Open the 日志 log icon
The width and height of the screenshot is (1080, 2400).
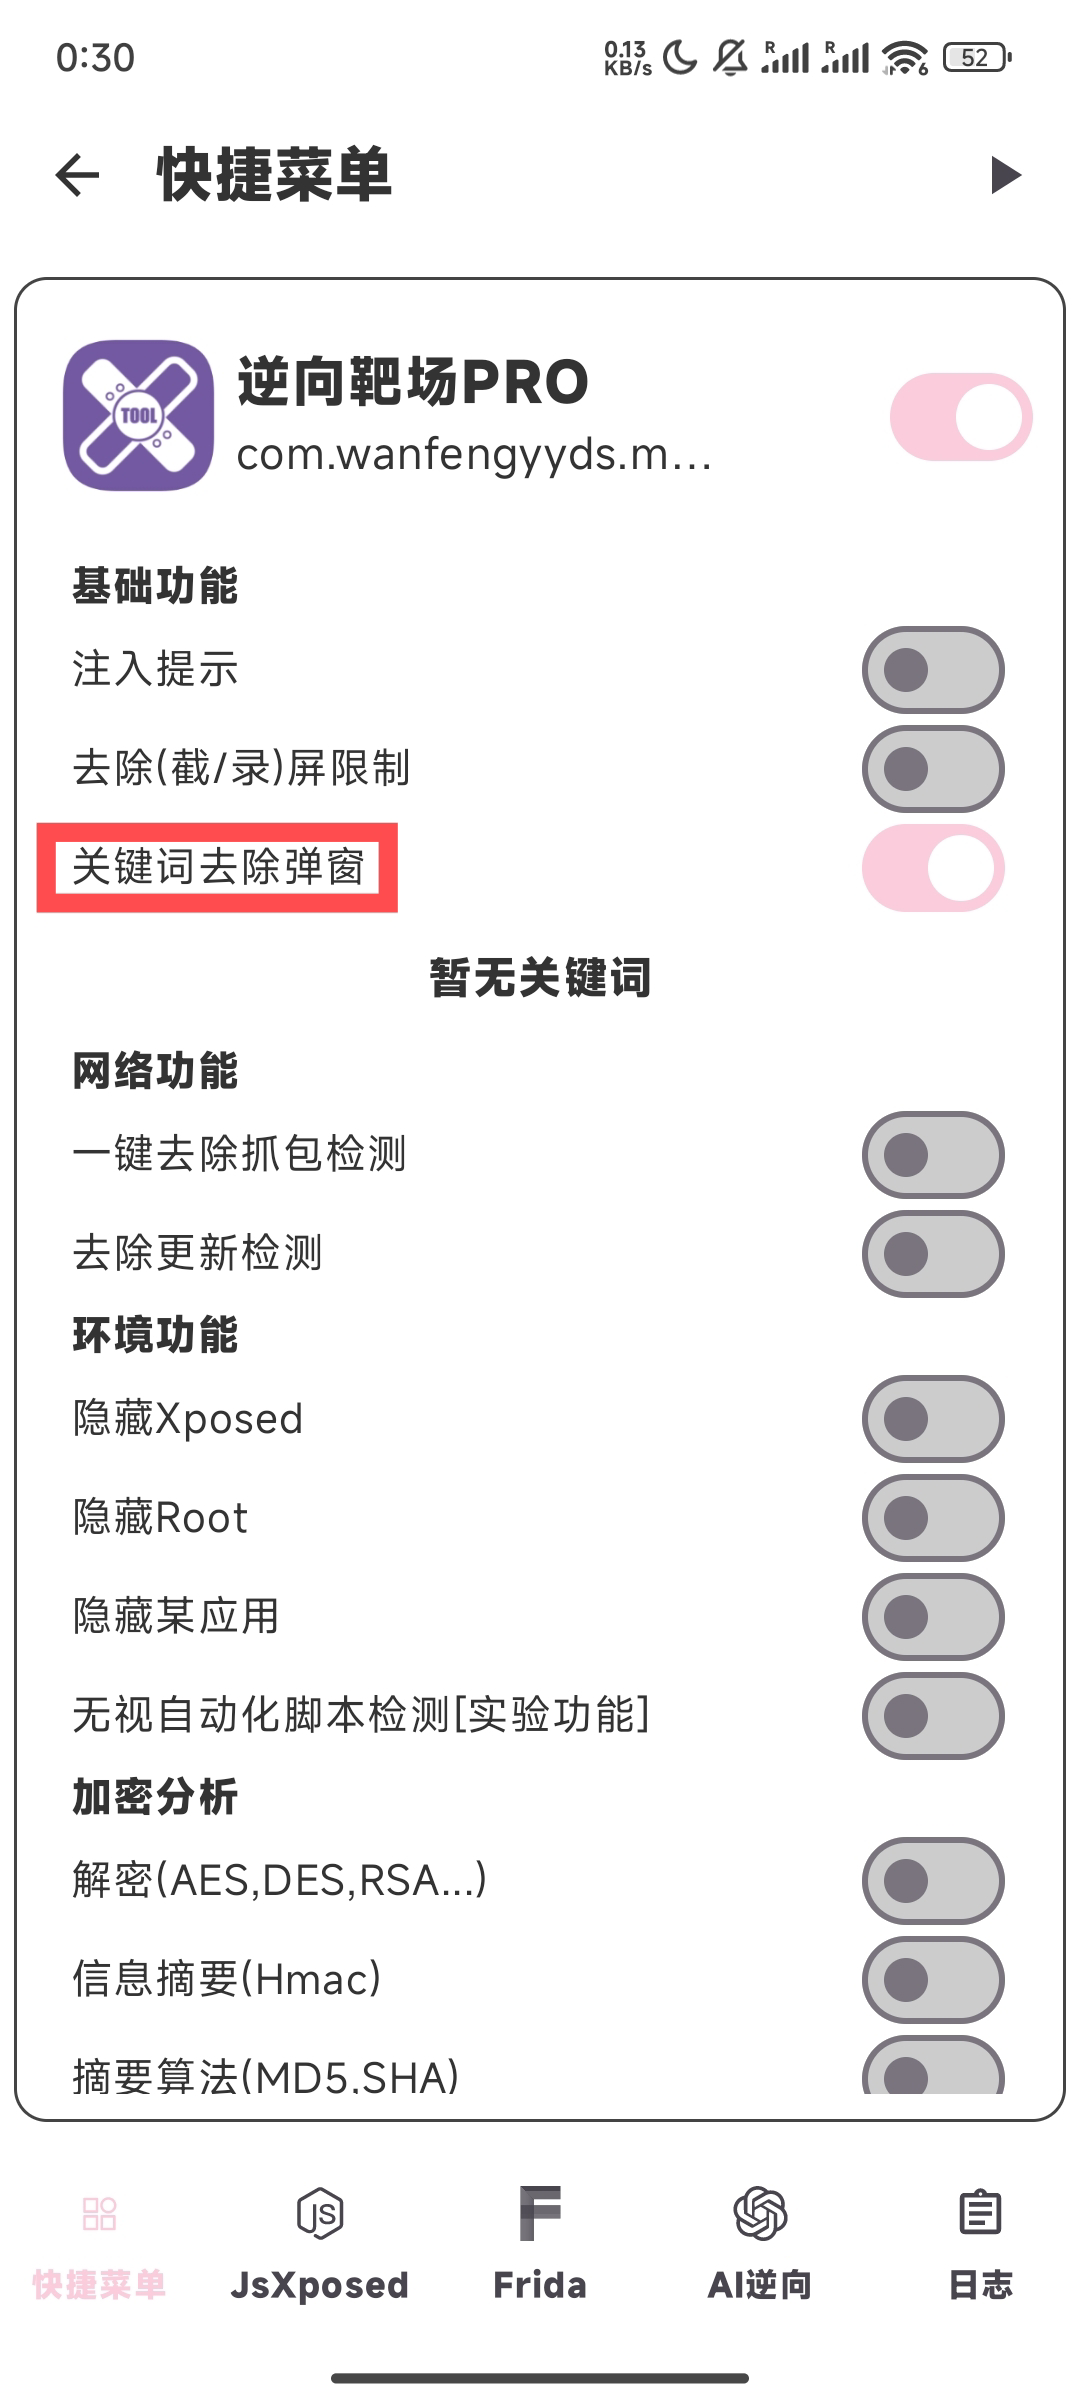click(x=980, y=2214)
